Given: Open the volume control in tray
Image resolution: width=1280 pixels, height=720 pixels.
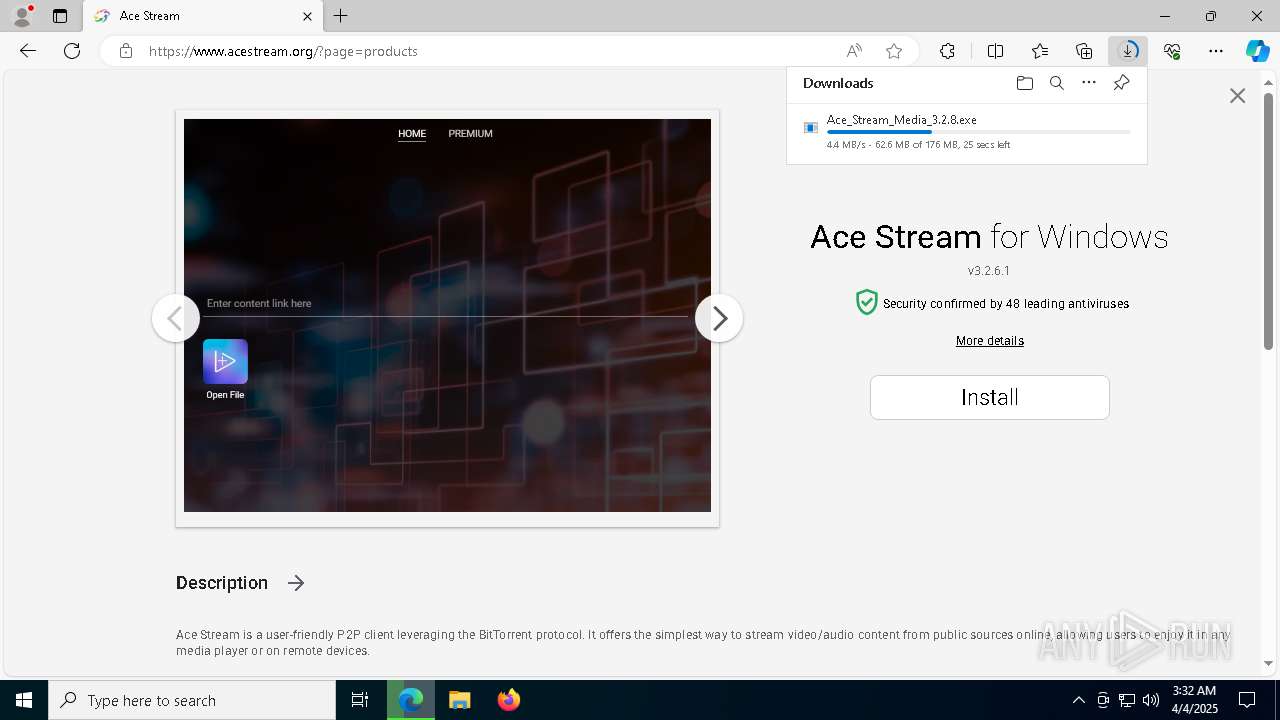Looking at the screenshot, I should coord(1151,700).
